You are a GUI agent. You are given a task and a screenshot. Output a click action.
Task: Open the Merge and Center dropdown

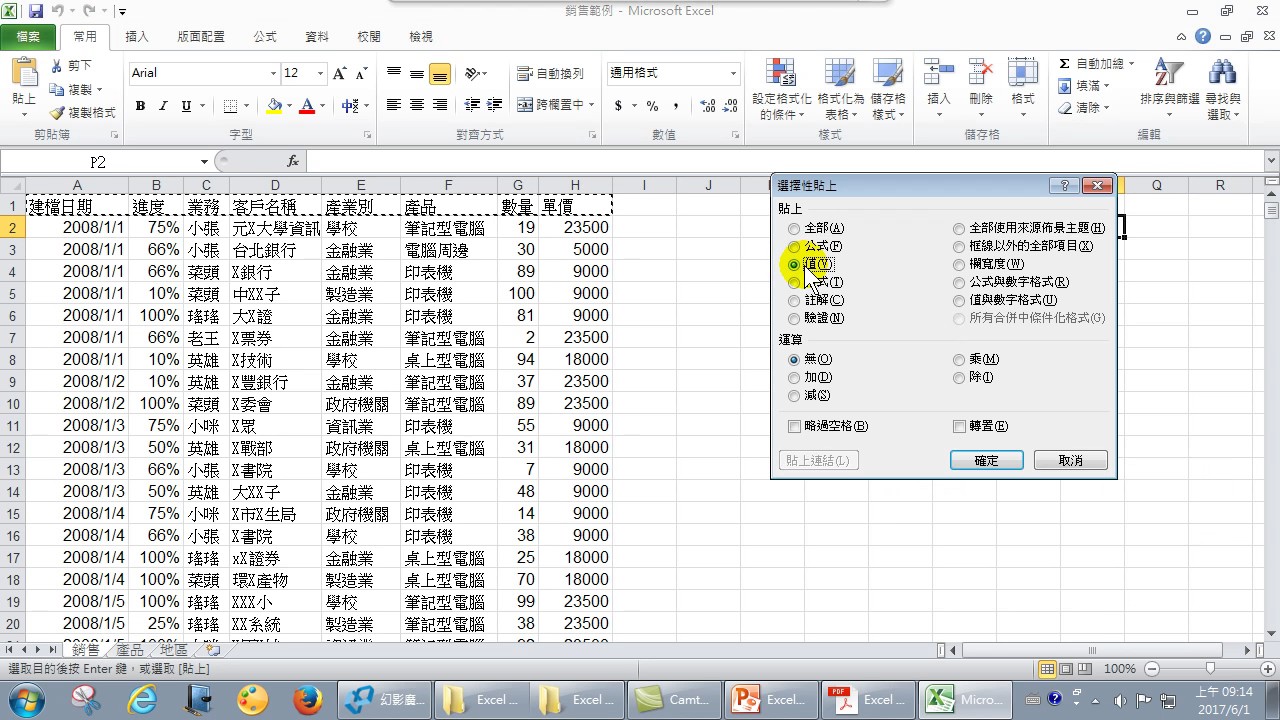[x=592, y=105]
